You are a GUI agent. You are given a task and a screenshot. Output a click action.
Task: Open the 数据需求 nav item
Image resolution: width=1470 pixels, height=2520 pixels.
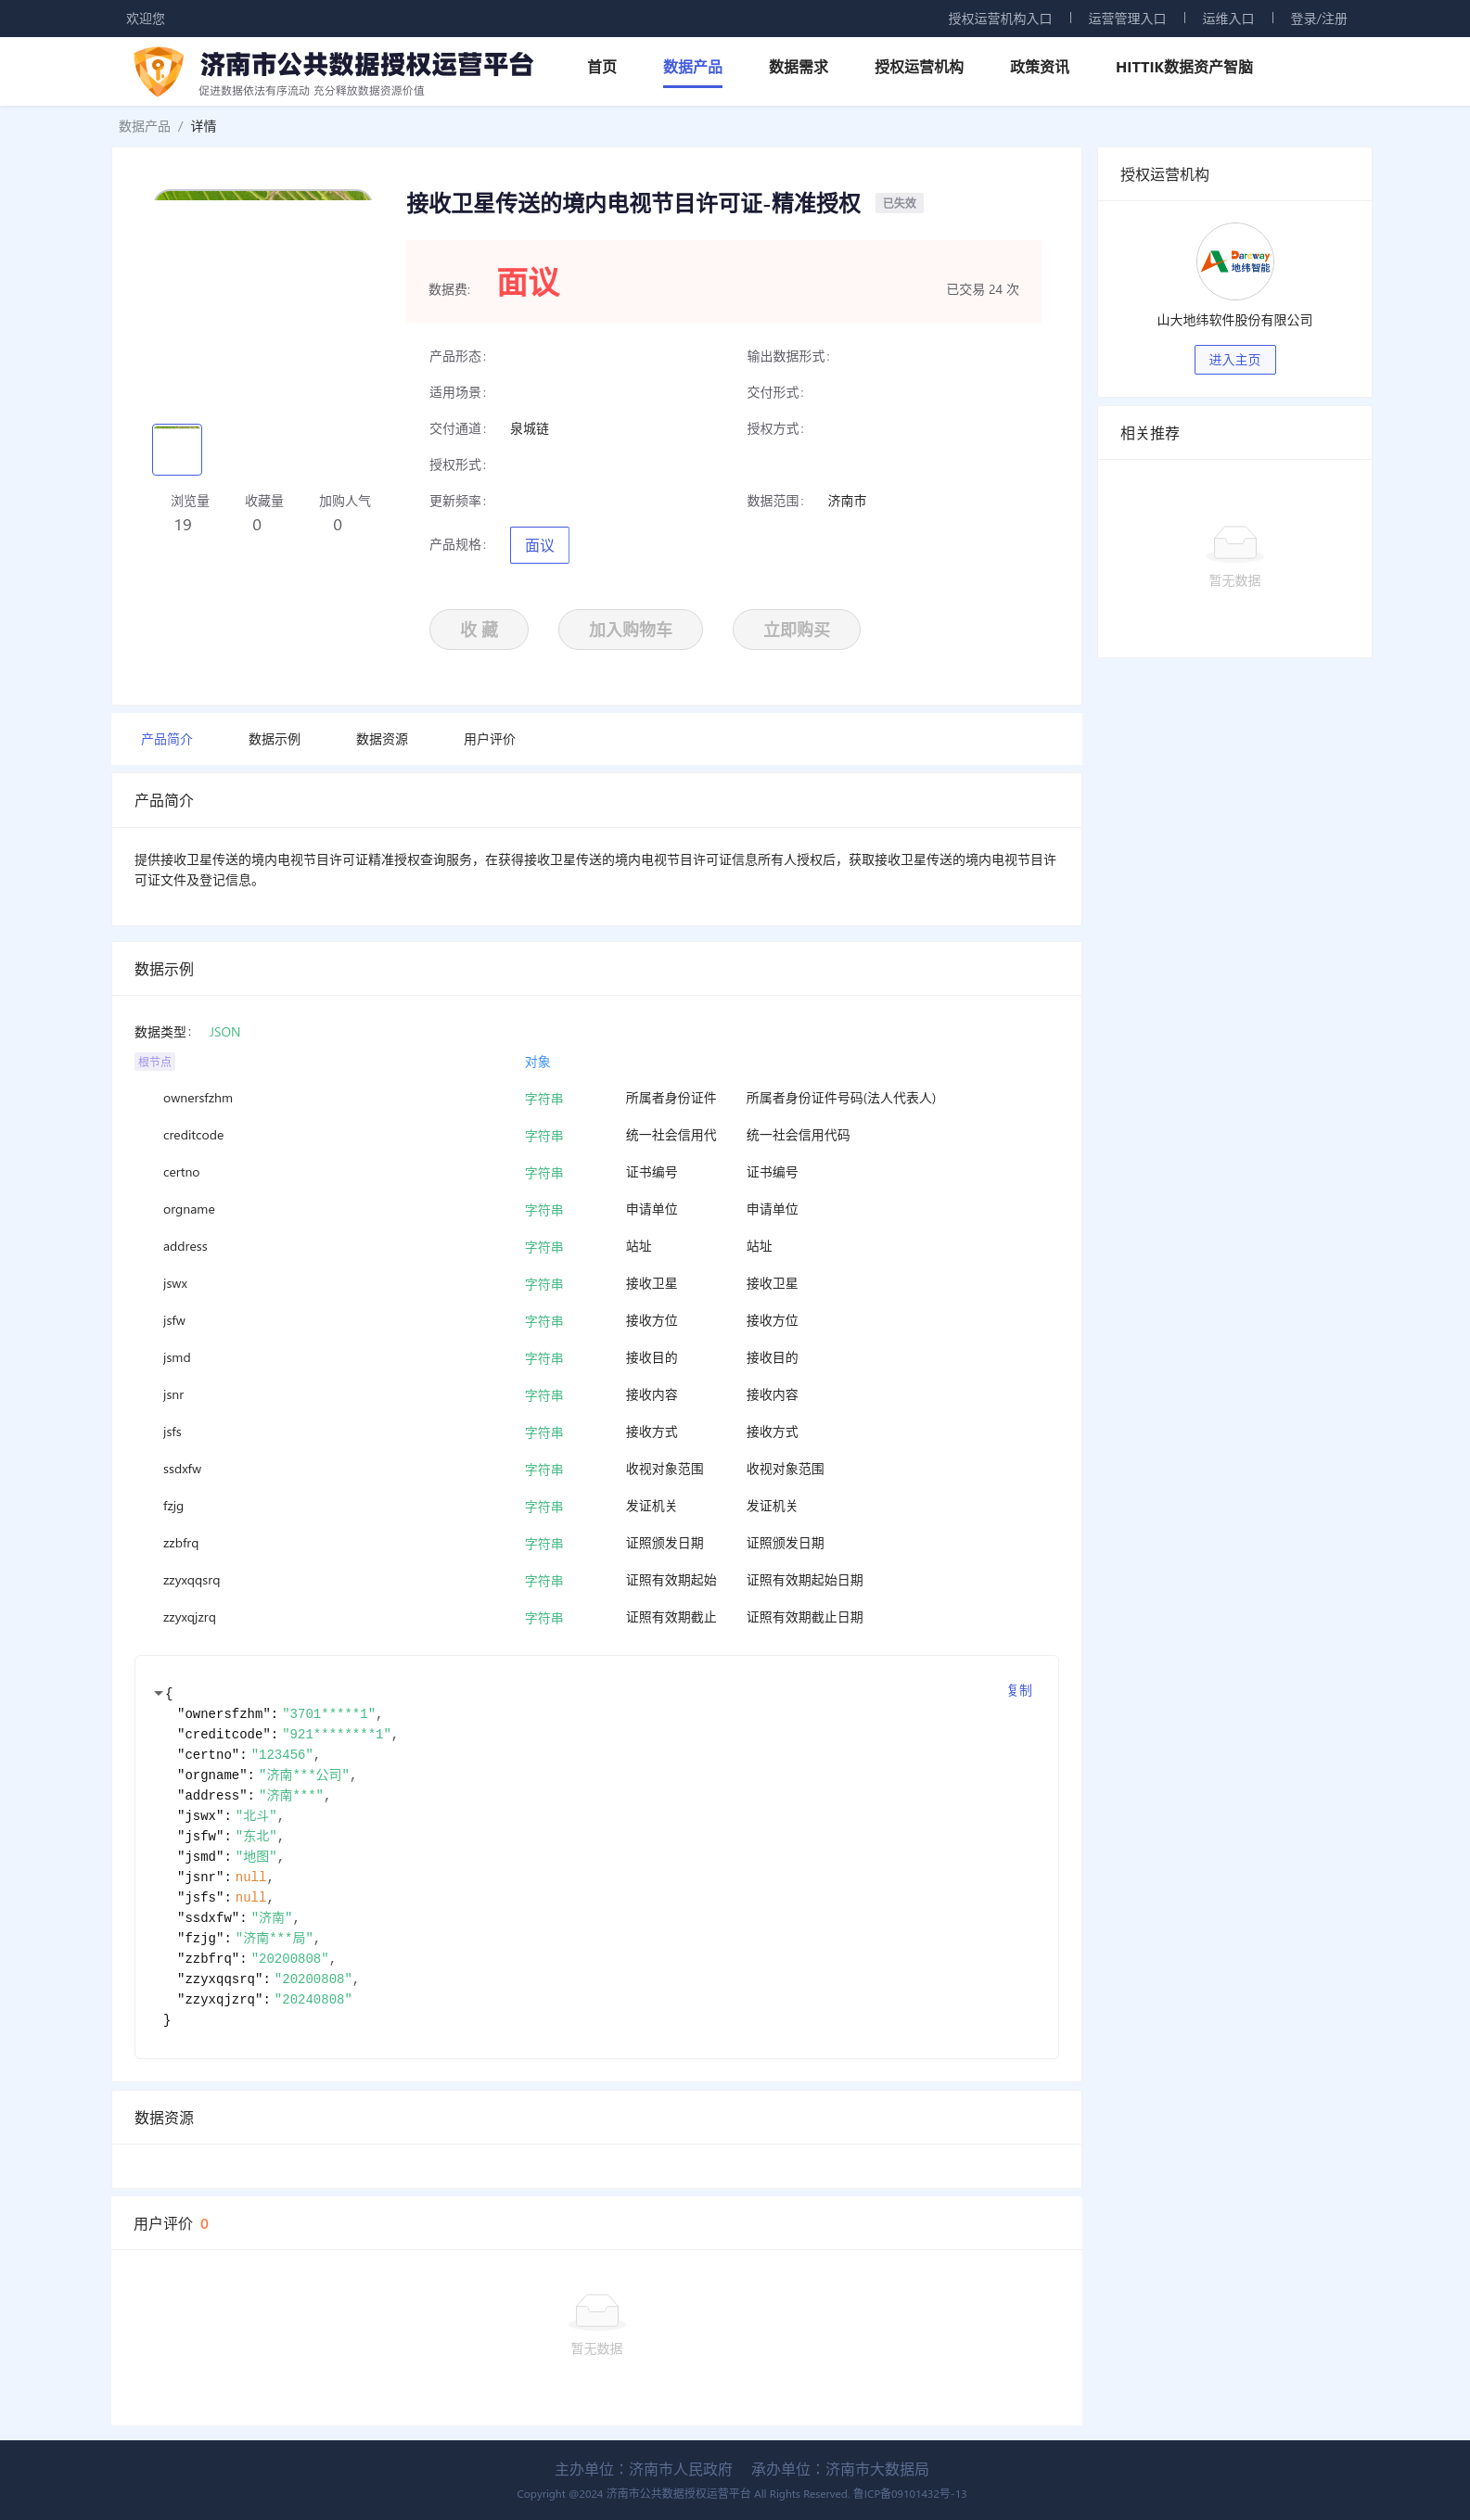point(798,67)
